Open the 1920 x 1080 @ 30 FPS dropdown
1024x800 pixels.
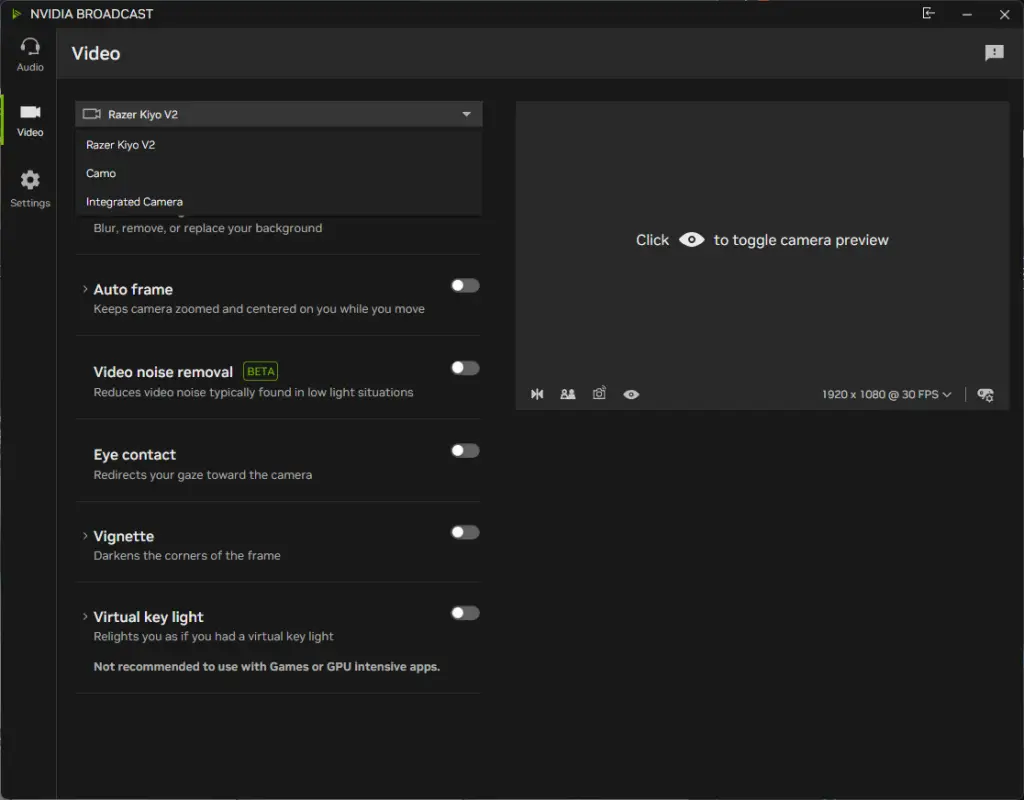coord(886,394)
